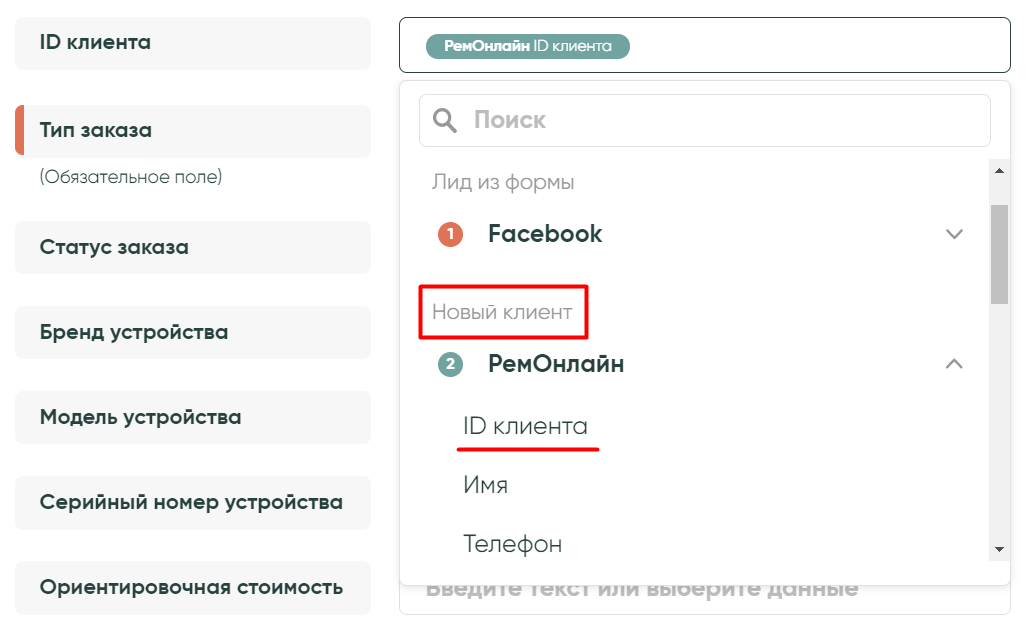
Task: Click the Facebook step number 1 badge
Action: pyautogui.click(x=451, y=234)
